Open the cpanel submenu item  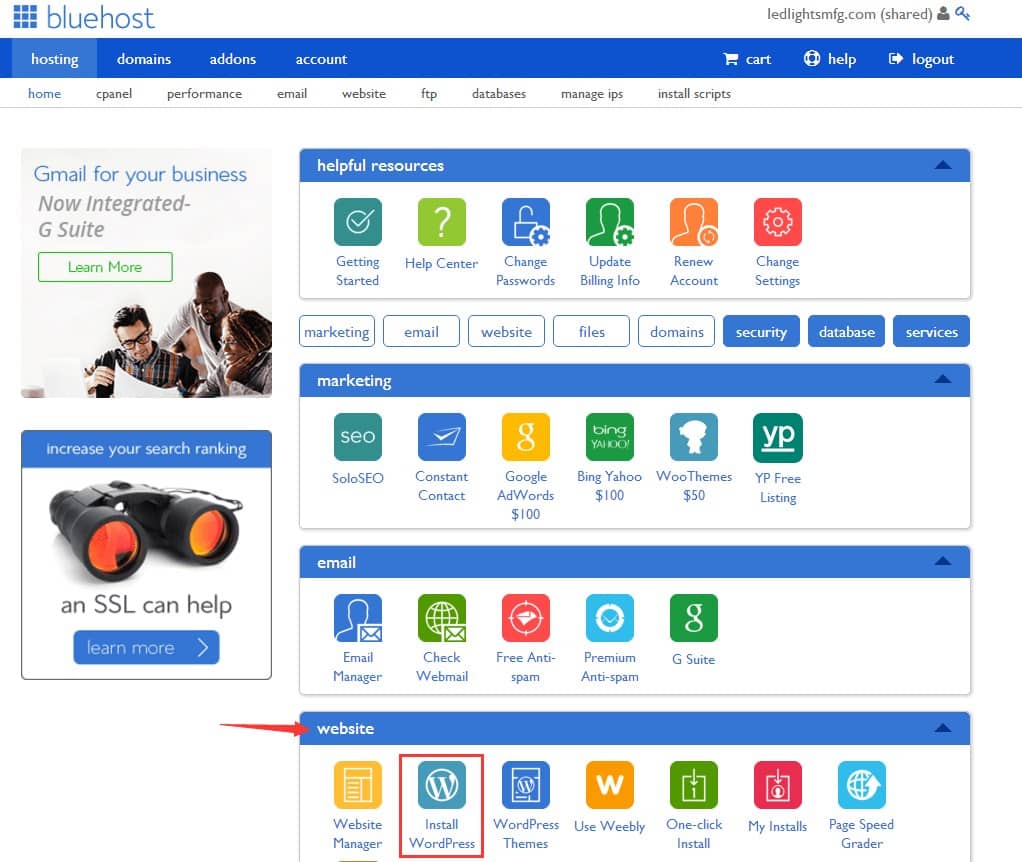[114, 94]
